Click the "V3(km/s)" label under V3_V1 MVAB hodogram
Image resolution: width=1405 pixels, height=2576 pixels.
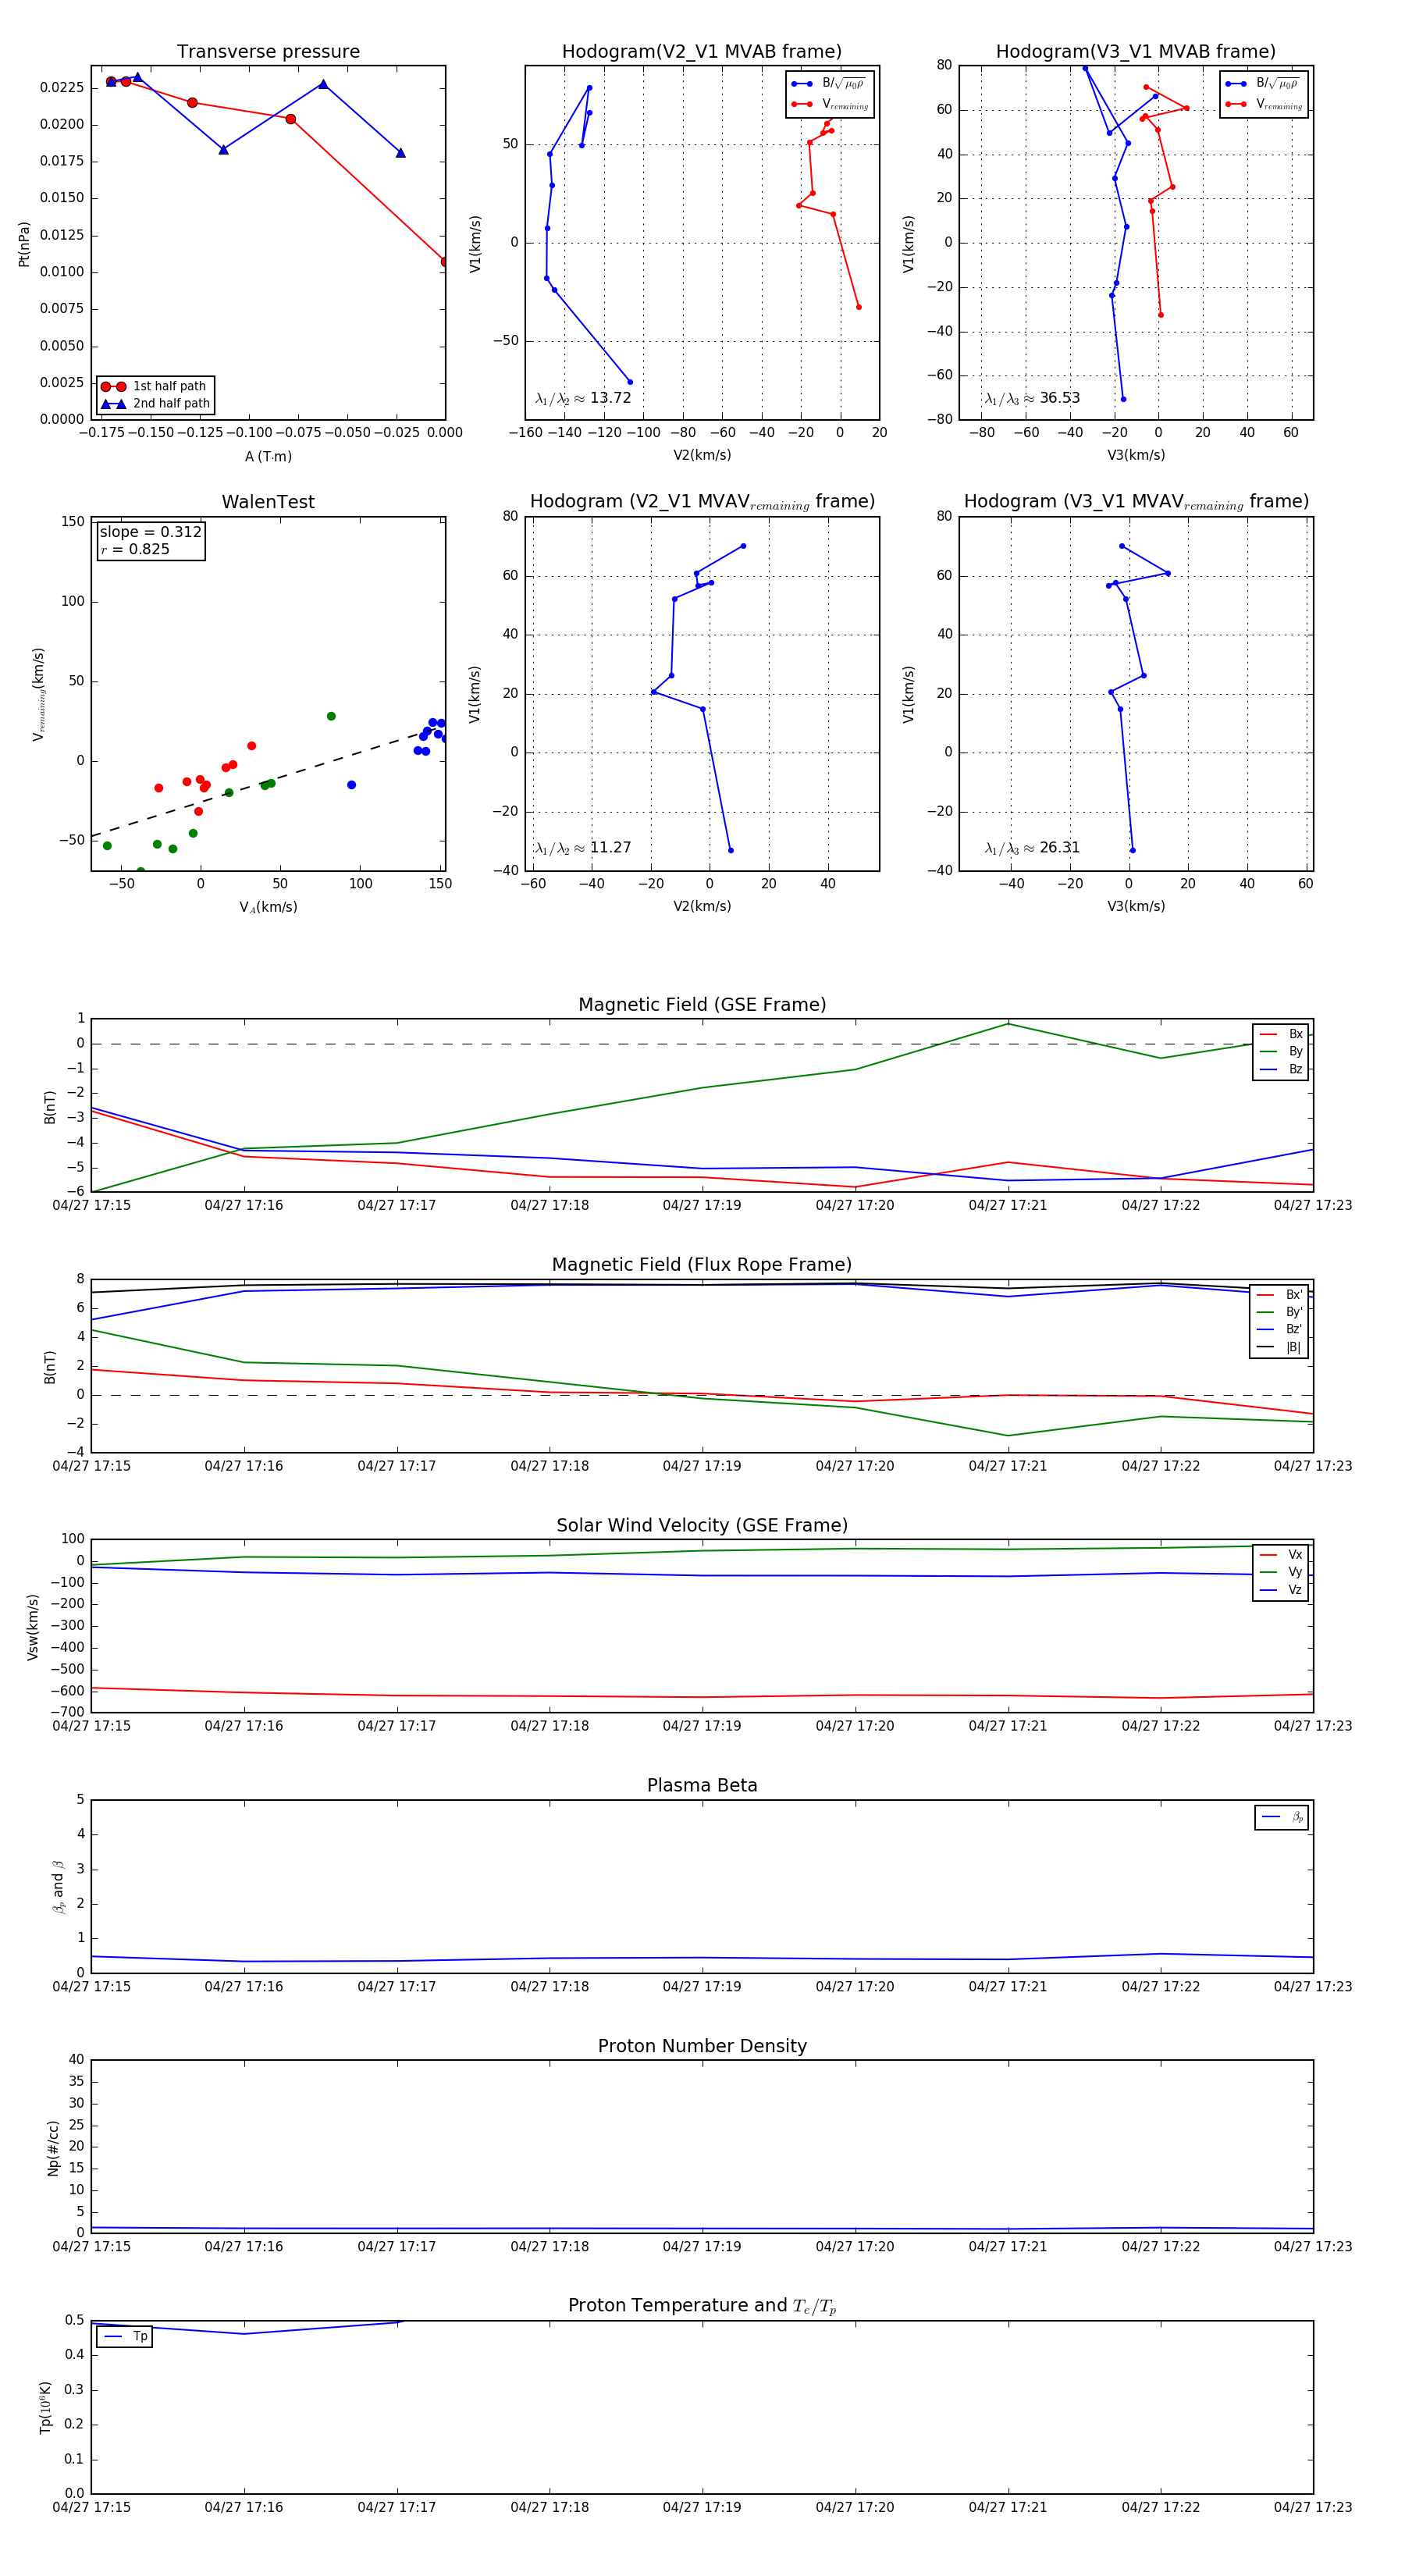(1136, 455)
